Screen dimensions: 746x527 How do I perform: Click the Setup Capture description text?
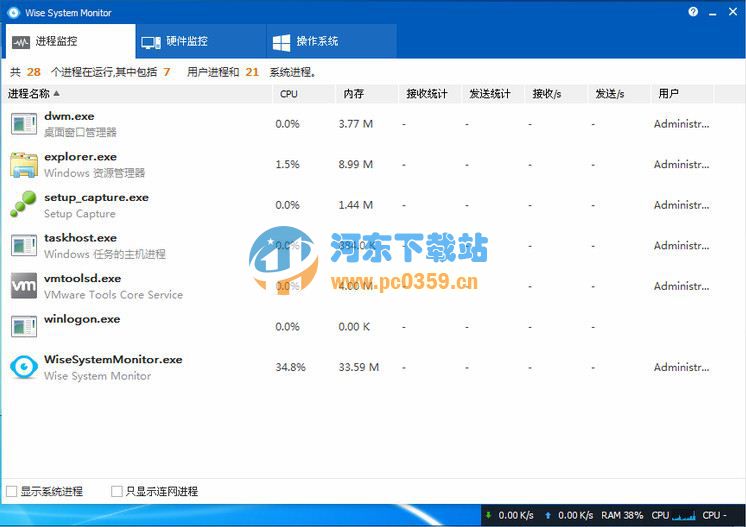tap(79, 214)
